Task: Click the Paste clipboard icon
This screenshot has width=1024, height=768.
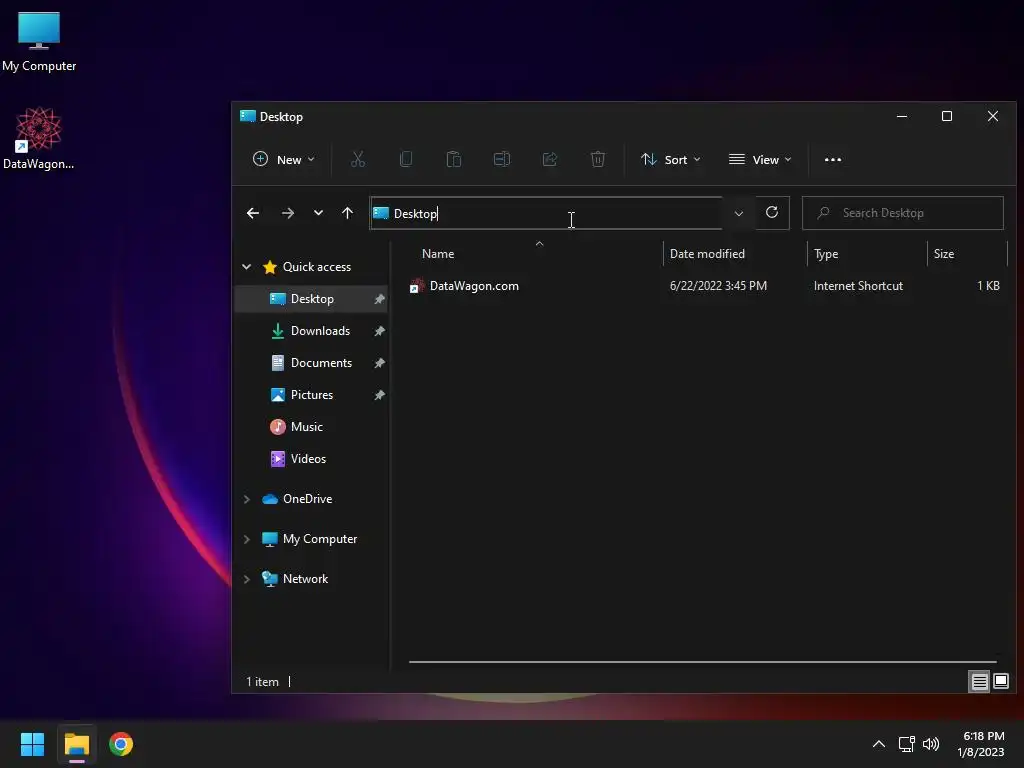Action: pos(454,159)
